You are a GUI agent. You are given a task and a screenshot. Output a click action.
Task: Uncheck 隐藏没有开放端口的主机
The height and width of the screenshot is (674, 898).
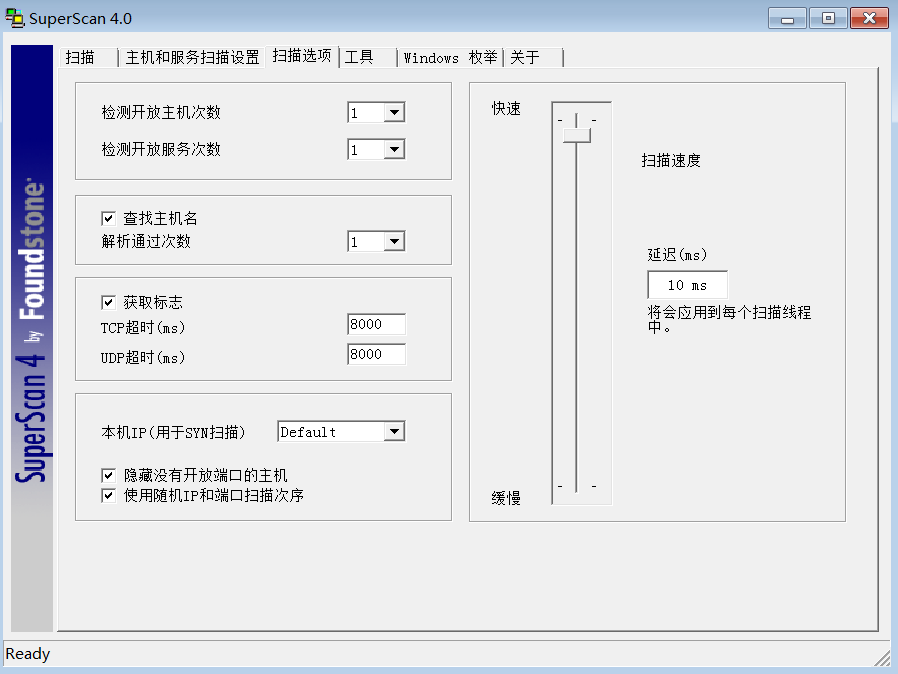pos(108,475)
